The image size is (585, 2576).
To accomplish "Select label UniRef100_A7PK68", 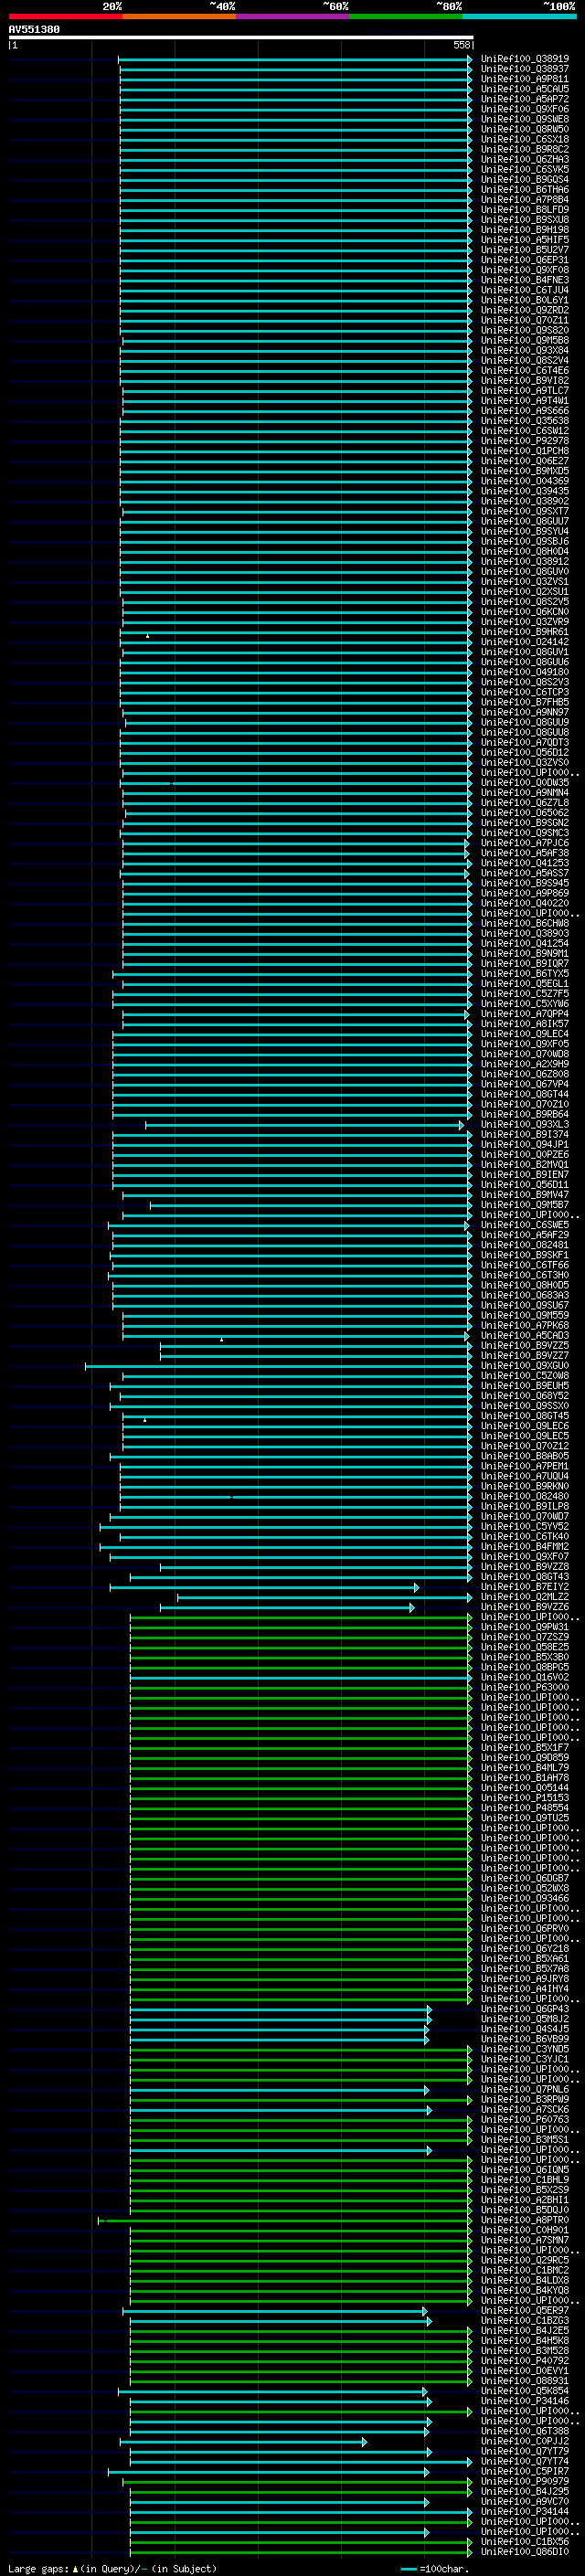I will 525,1326.
